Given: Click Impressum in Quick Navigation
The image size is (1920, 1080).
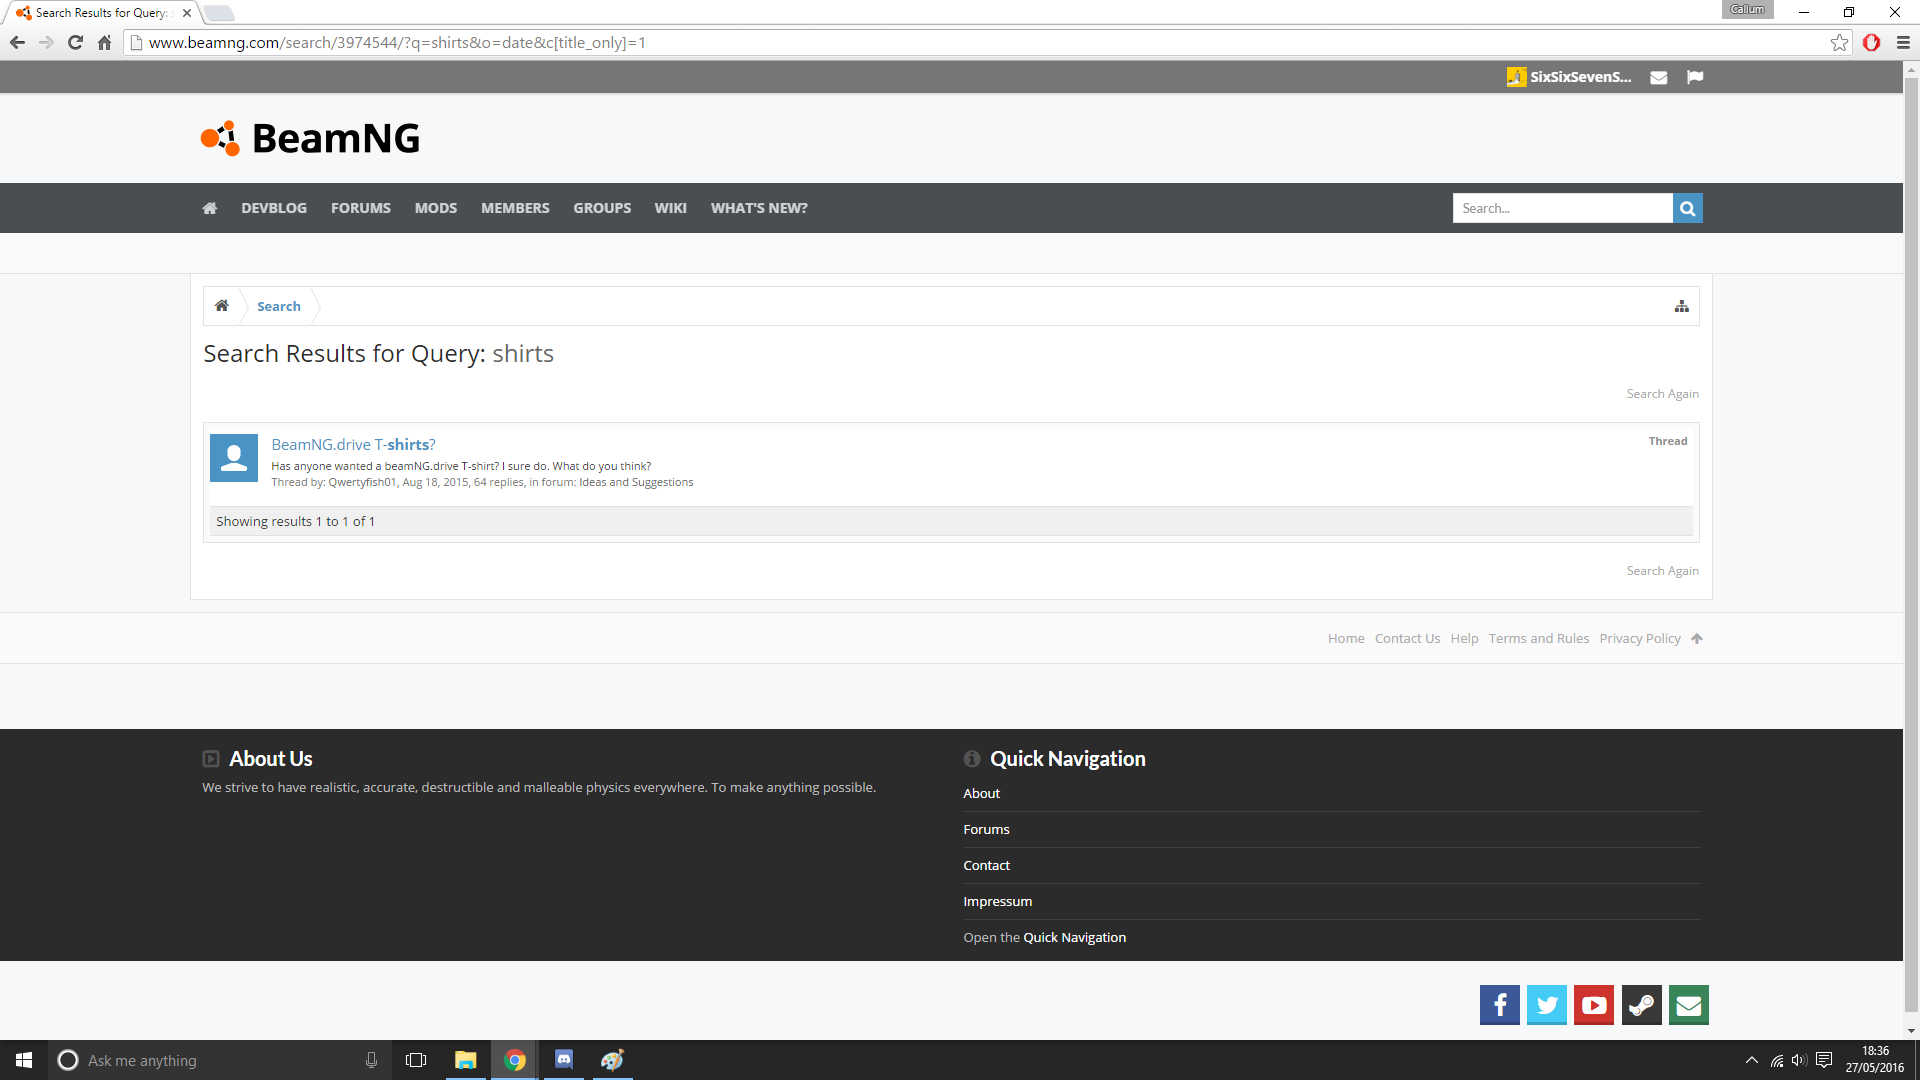Looking at the screenshot, I should (997, 902).
